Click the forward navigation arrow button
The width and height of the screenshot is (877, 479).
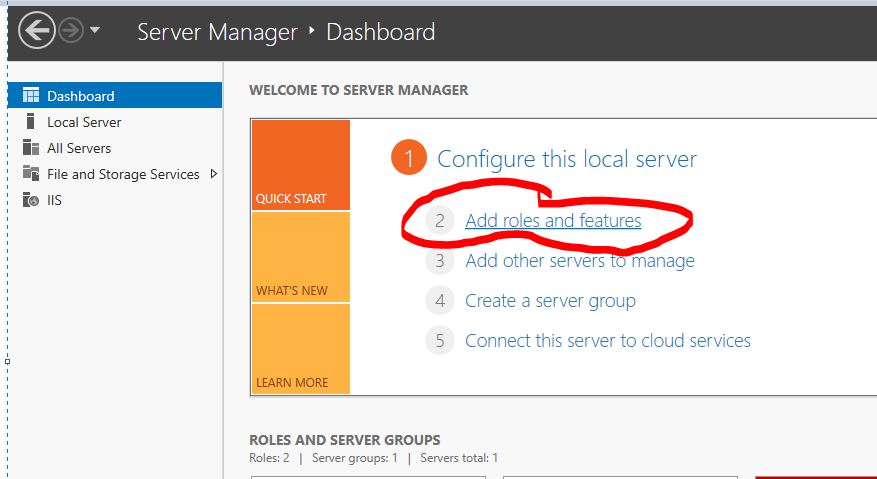click(x=71, y=31)
